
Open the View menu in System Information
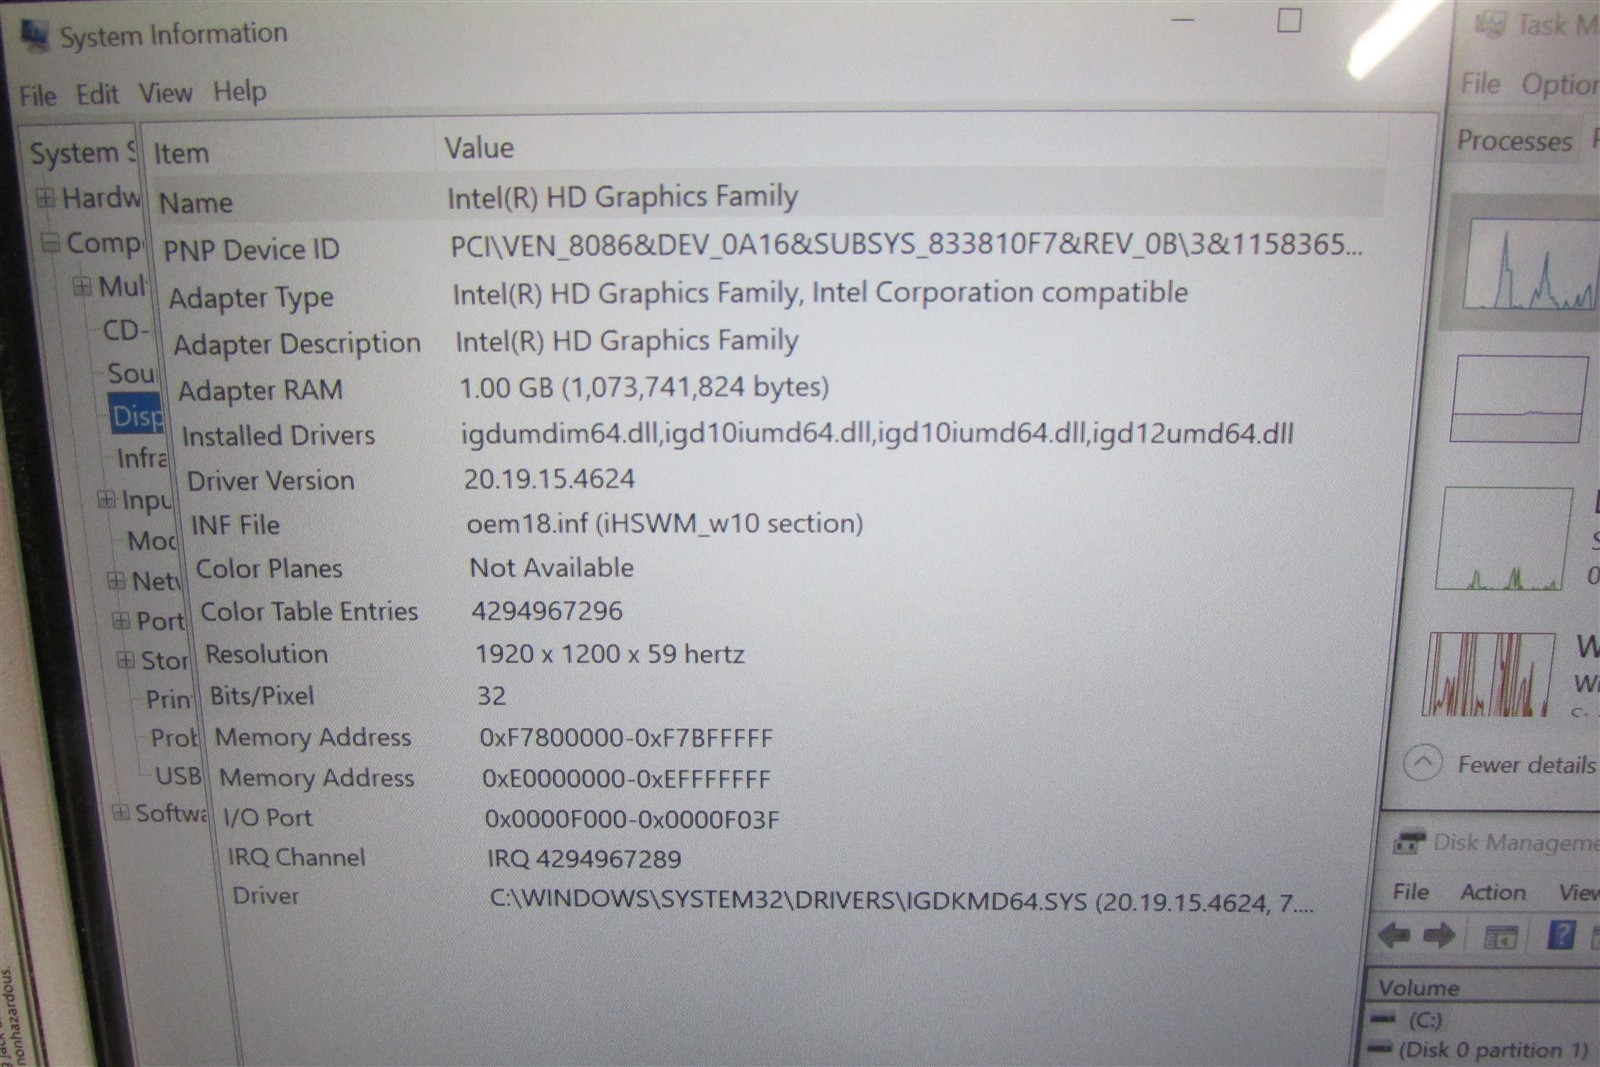click(x=165, y=93)
